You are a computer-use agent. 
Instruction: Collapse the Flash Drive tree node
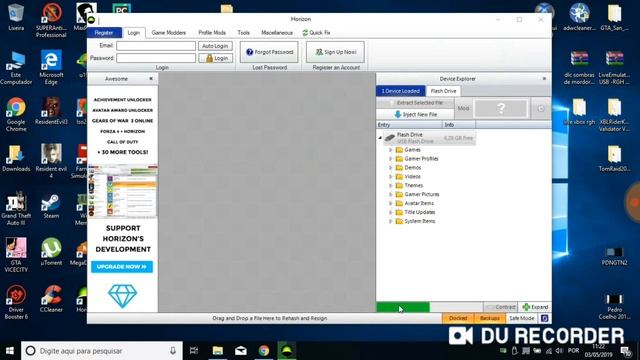380,138
